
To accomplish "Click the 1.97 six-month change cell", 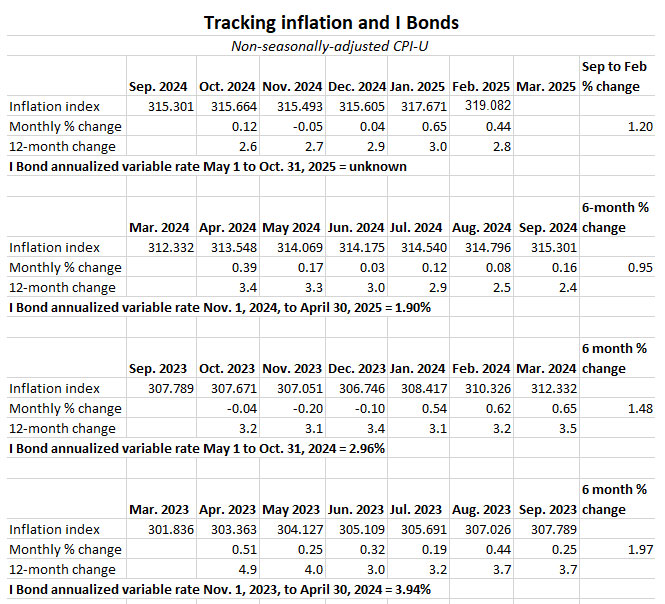I will pos(634,550).
